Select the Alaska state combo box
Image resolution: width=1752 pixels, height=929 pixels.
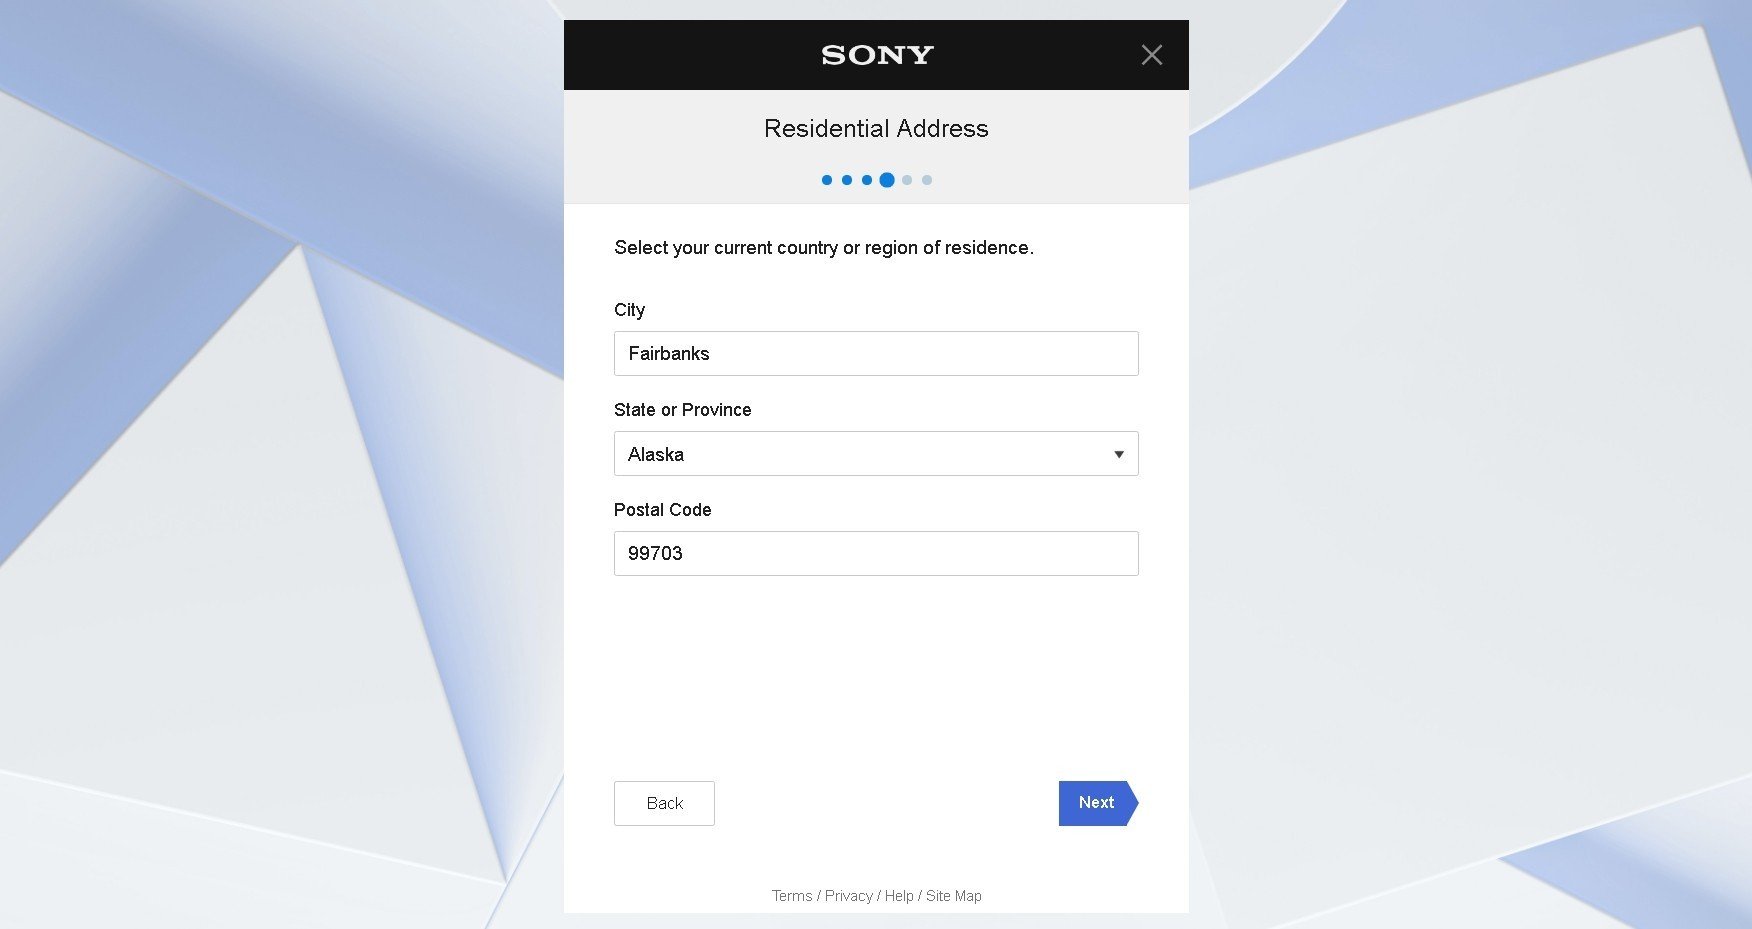coord(876,454)
